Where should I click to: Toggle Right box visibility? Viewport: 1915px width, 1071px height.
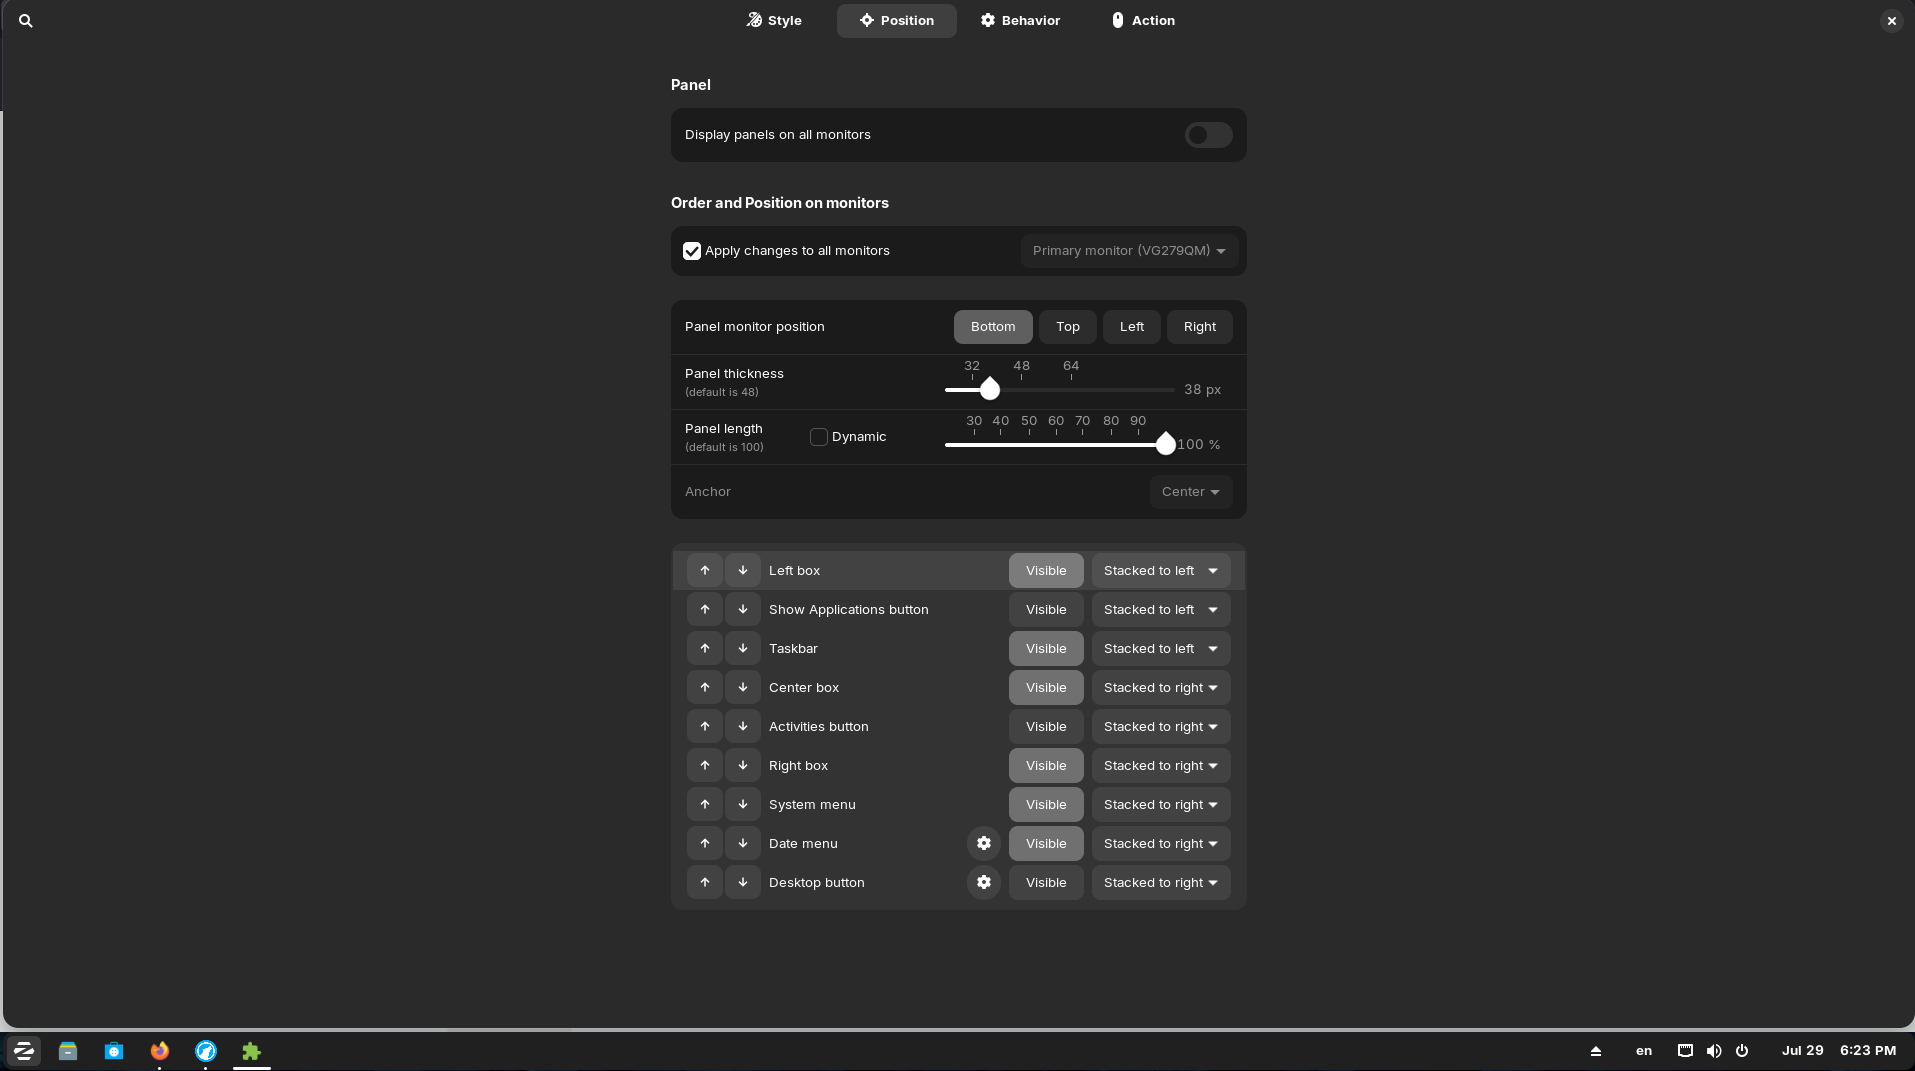pos(1046,766)
